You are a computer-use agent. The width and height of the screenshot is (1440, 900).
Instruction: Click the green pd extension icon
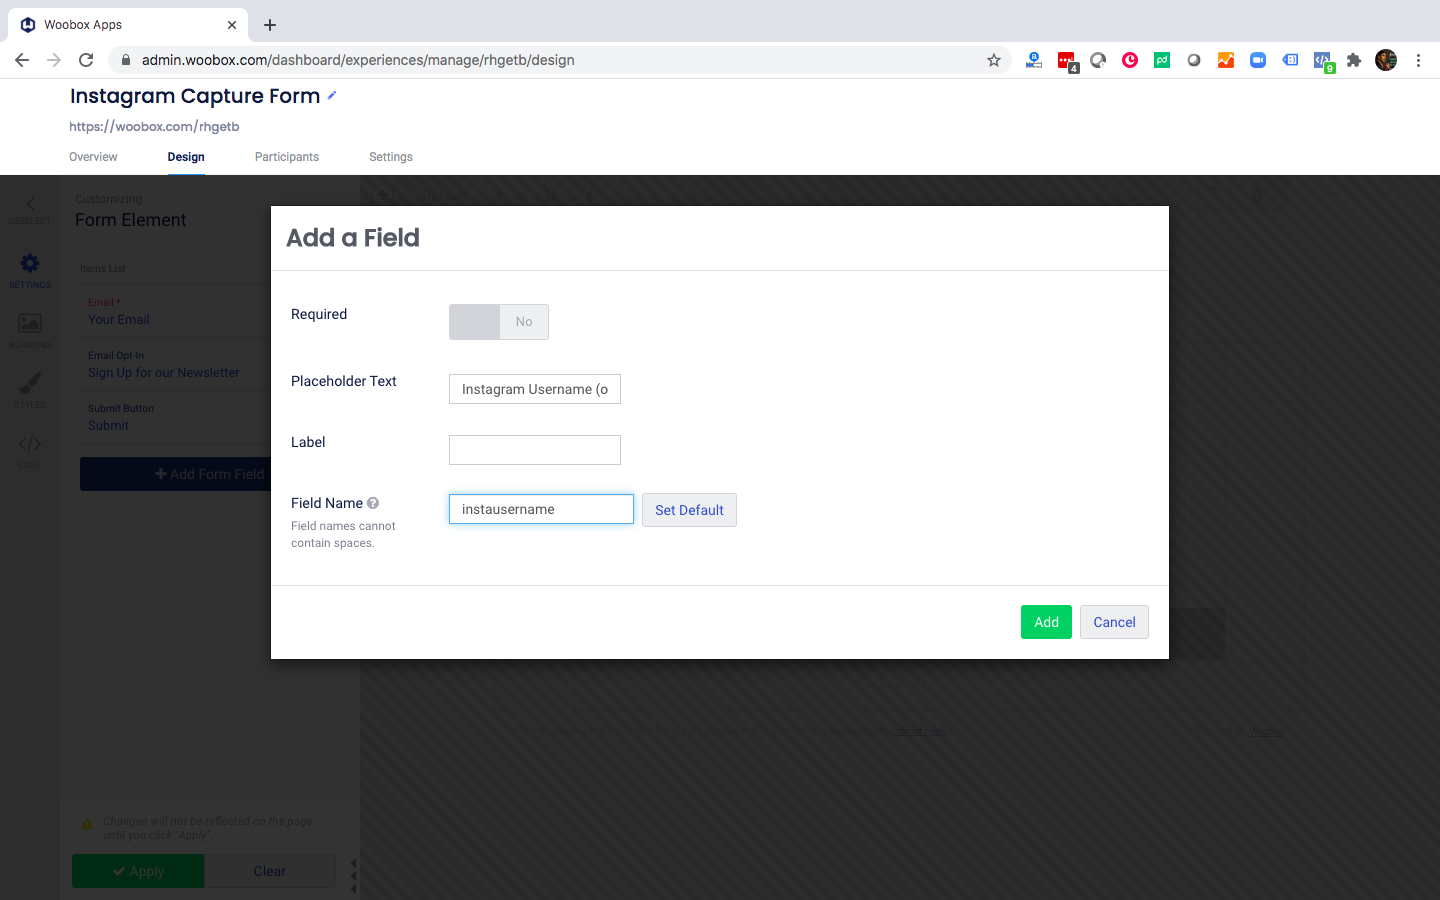tap(1162, 60)
